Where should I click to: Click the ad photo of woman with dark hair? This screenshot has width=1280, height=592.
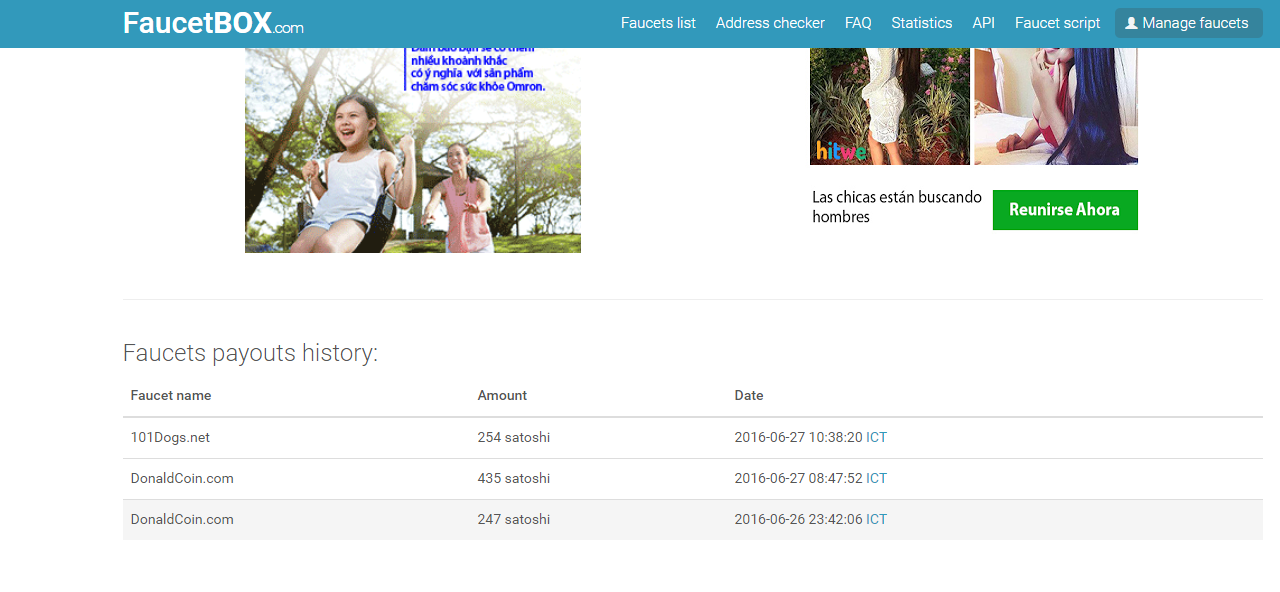[1056, 106]
